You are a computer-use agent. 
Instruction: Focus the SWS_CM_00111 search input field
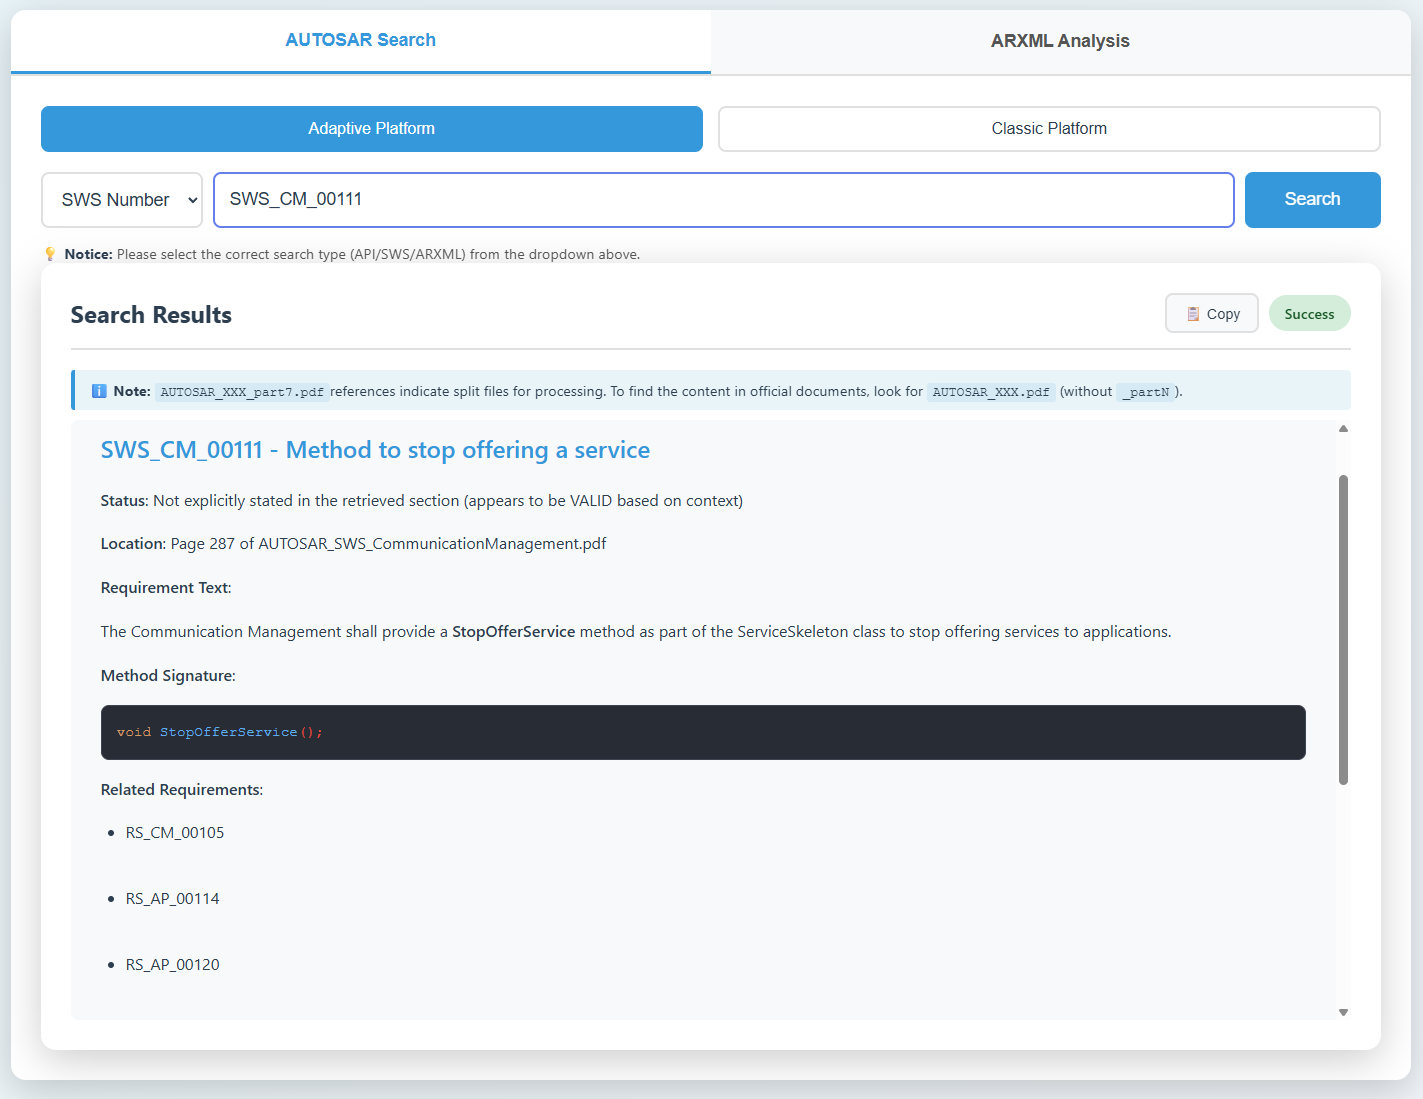point(723,200)
